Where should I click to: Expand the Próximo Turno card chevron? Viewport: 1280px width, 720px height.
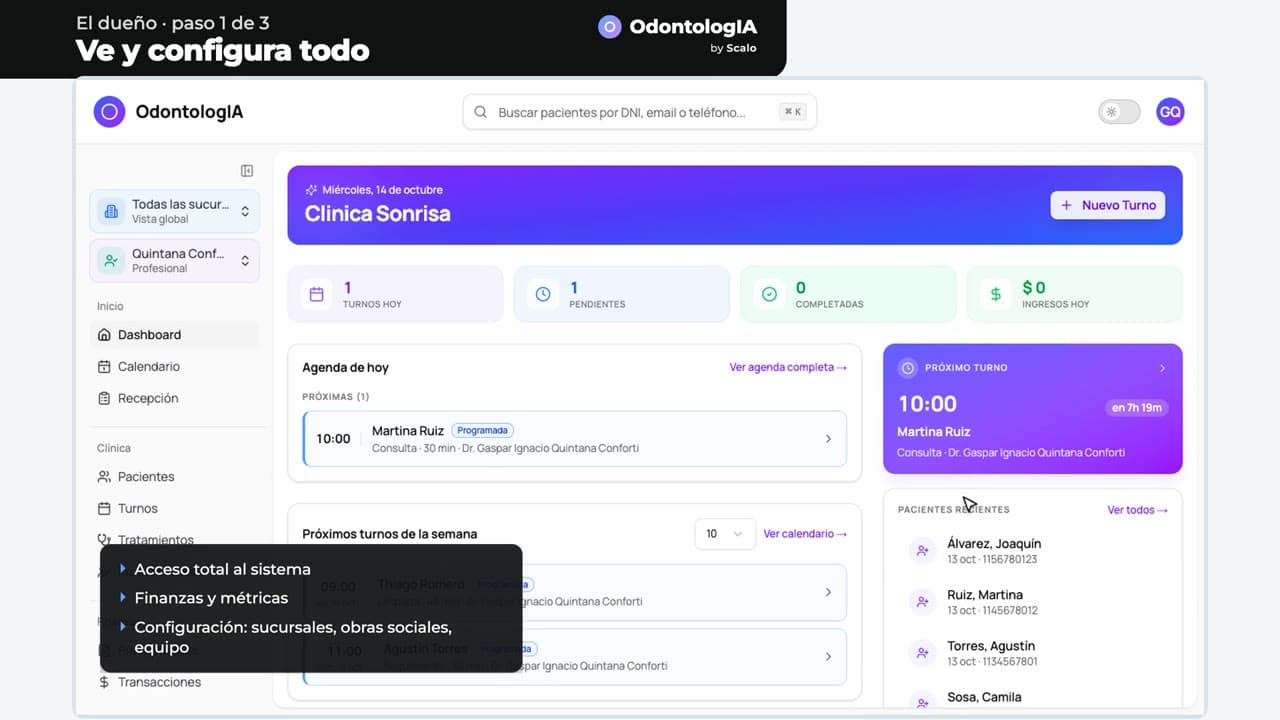tap(1162, 368)
